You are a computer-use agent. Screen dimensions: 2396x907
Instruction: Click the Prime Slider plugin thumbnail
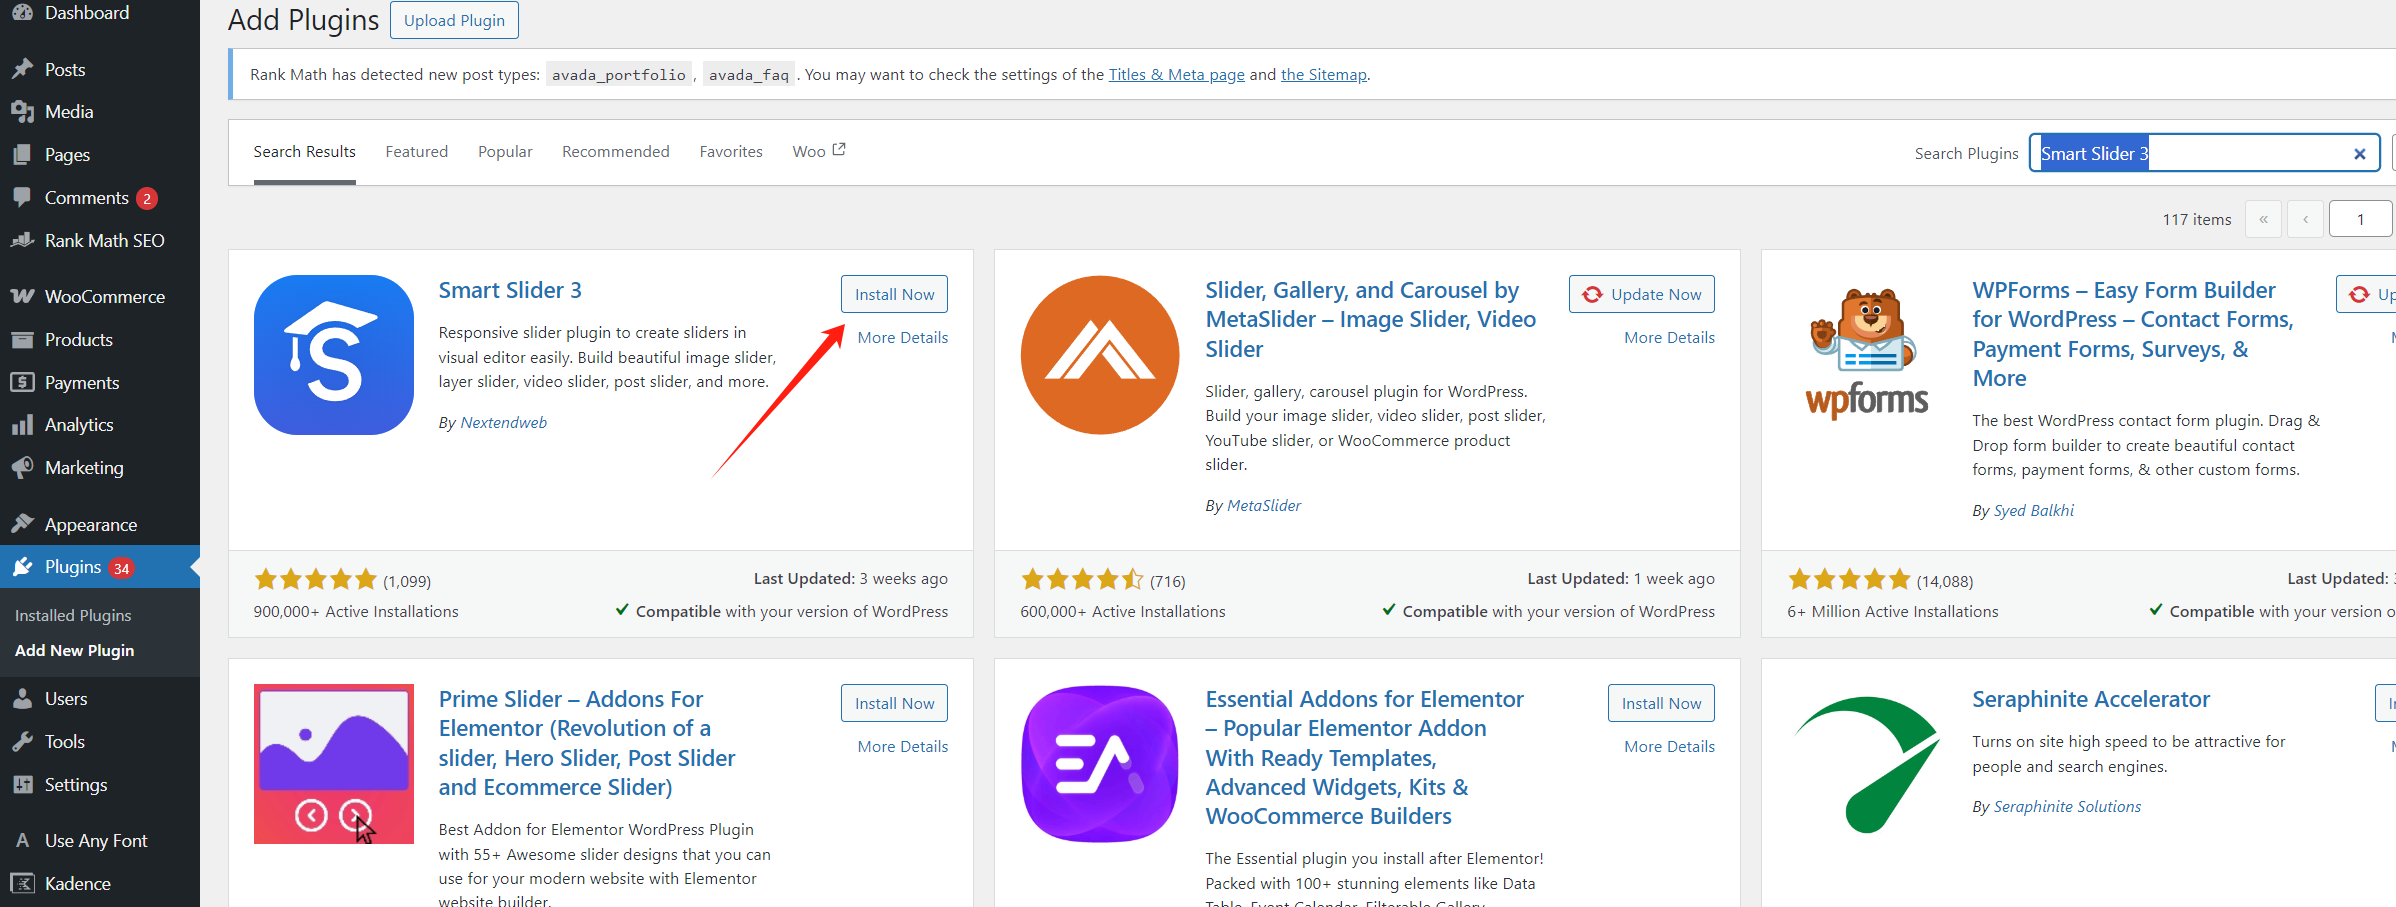333,764
